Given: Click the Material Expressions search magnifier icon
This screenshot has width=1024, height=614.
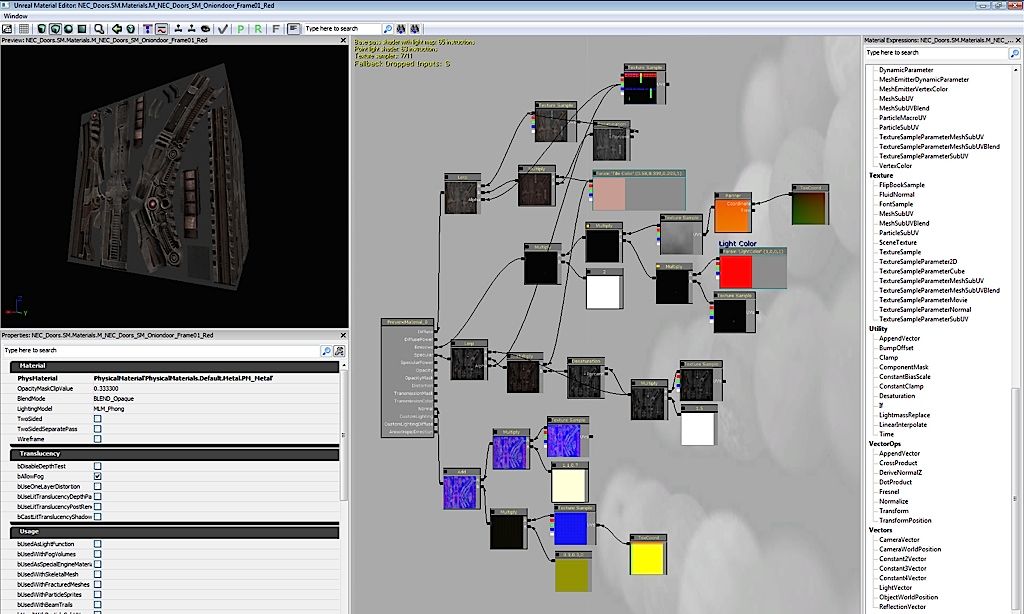Looking at the screenshot, I should [1014, 54].
